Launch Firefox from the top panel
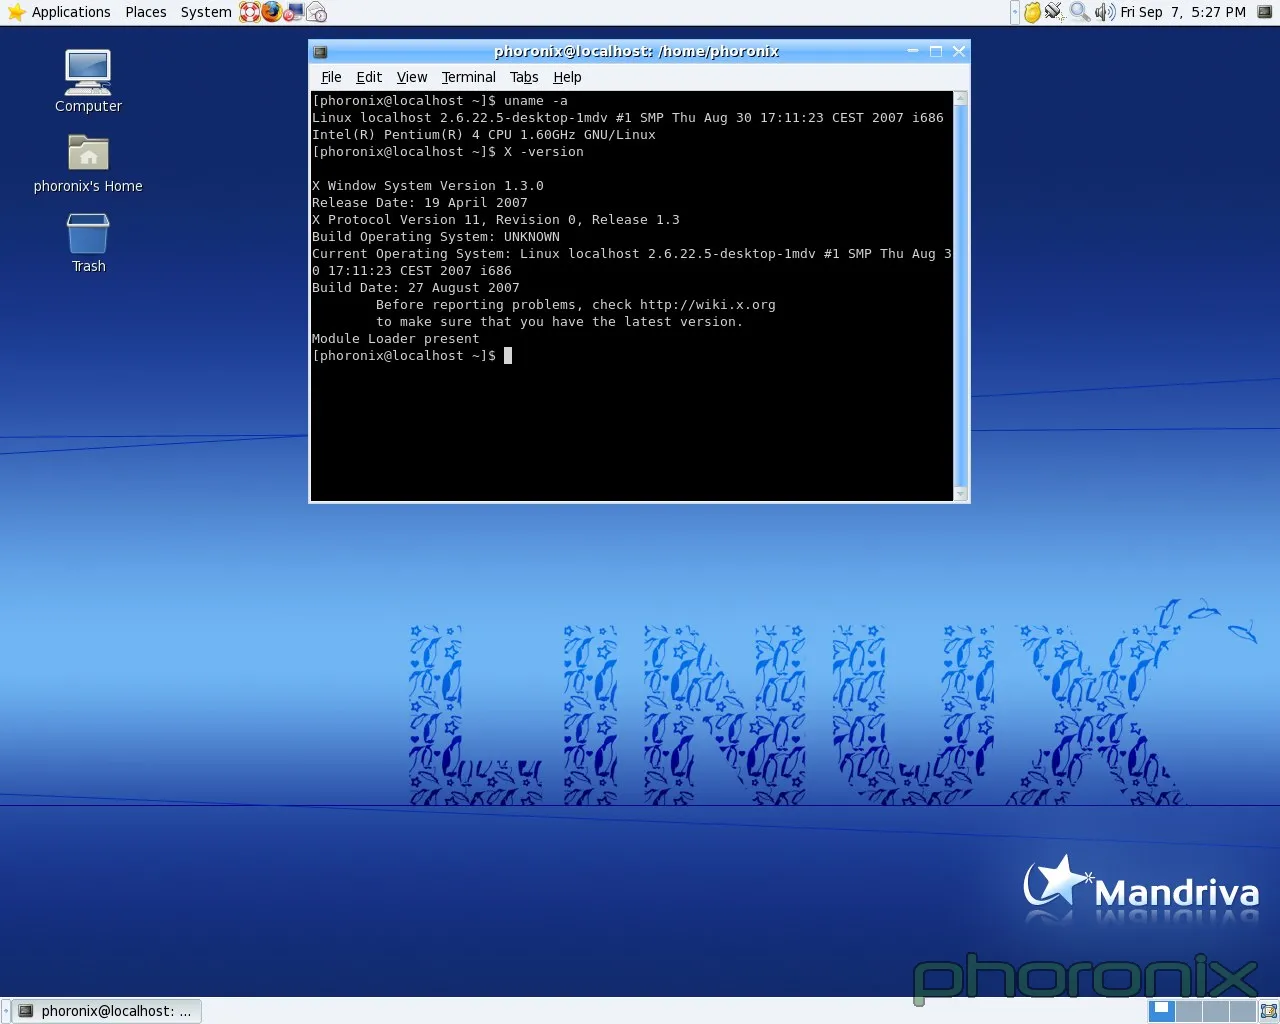 pos(272,12)
